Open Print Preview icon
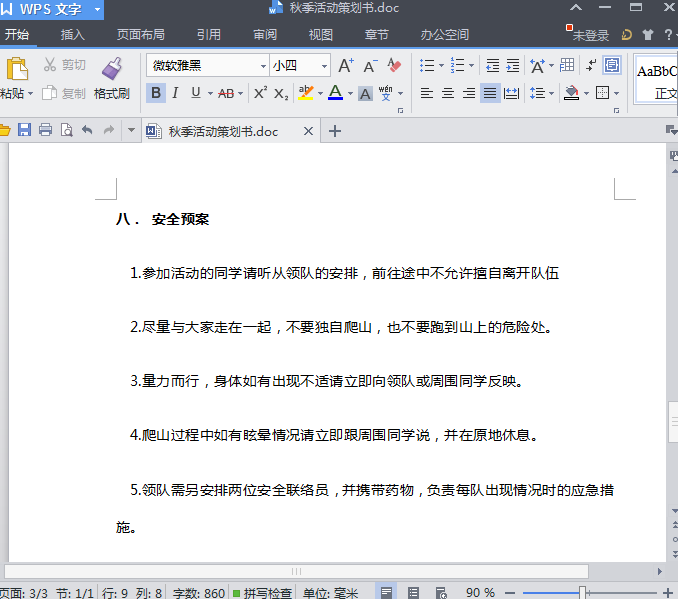The width and height of the screenshot is (678, 599). pyautogui.click(x=67, y=130)
